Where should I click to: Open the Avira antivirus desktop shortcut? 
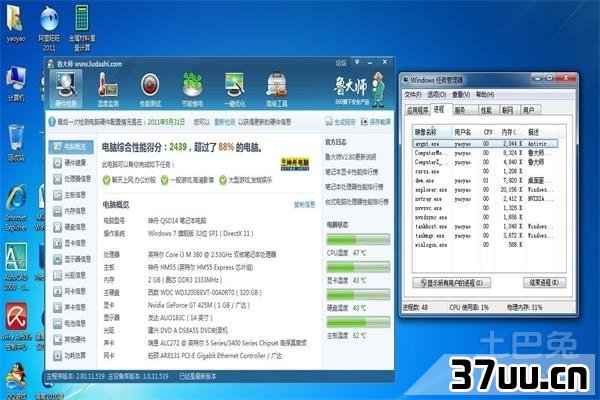tap(16, 327)
